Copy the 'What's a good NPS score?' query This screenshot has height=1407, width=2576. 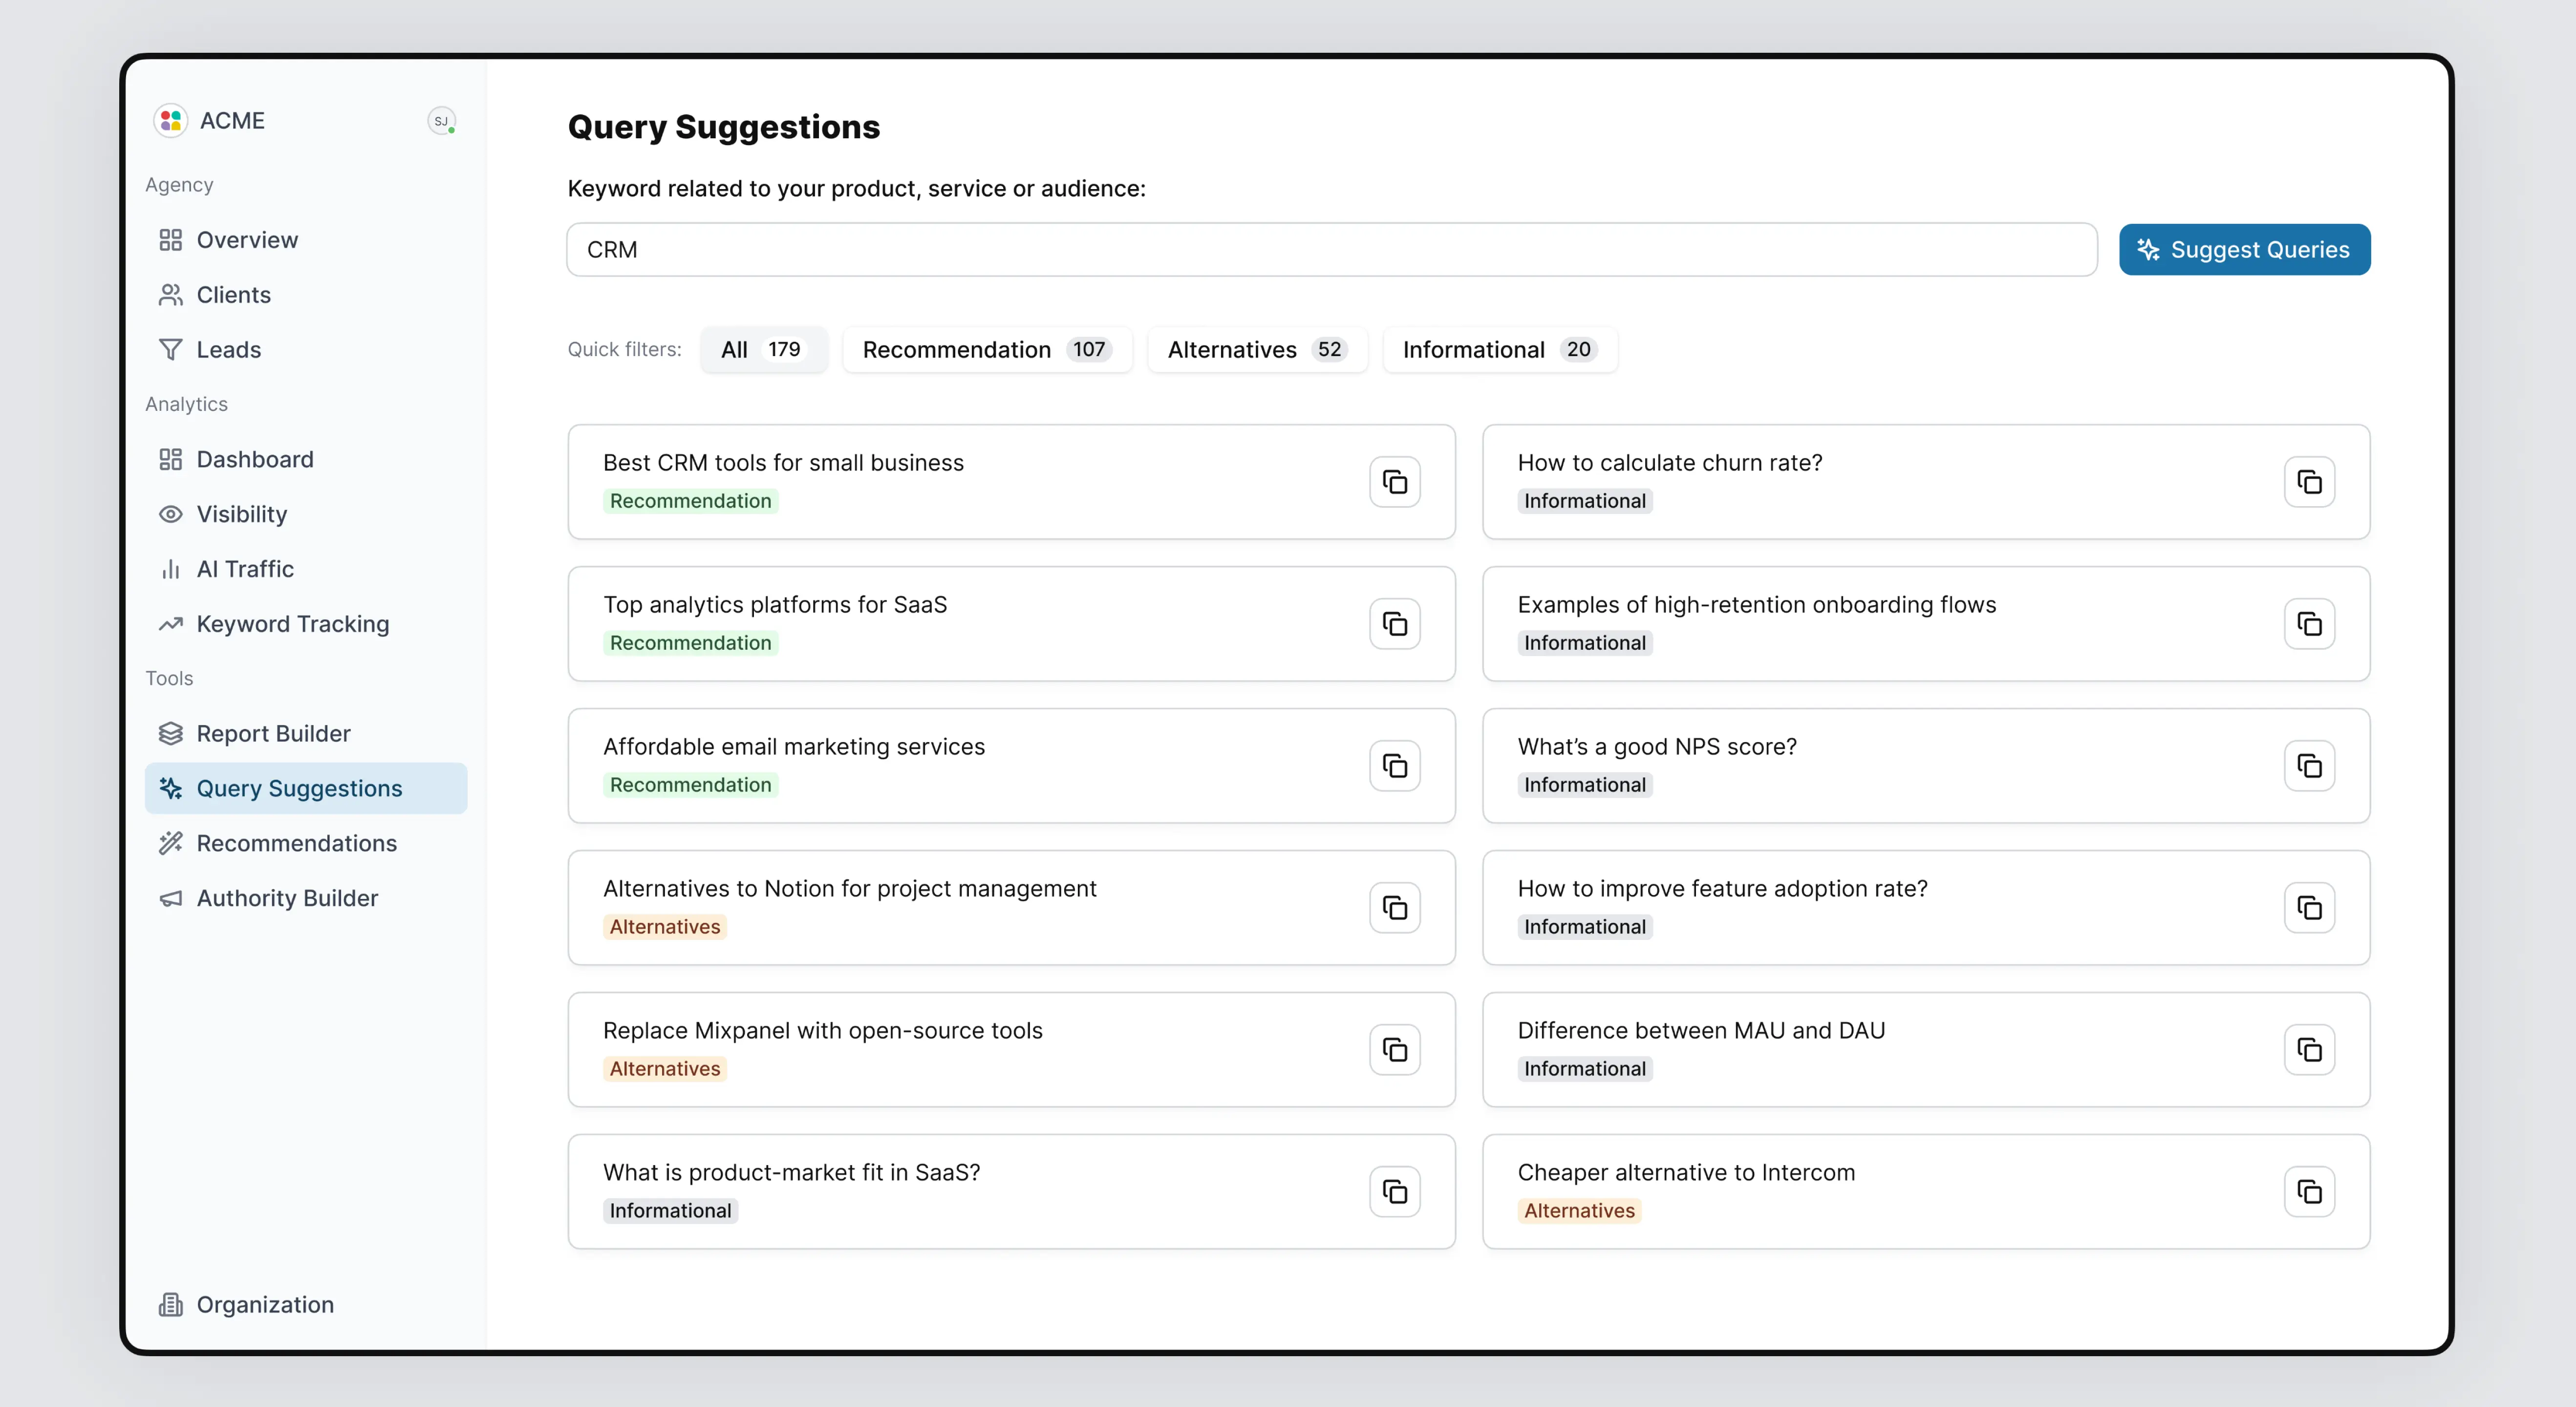2308,766
